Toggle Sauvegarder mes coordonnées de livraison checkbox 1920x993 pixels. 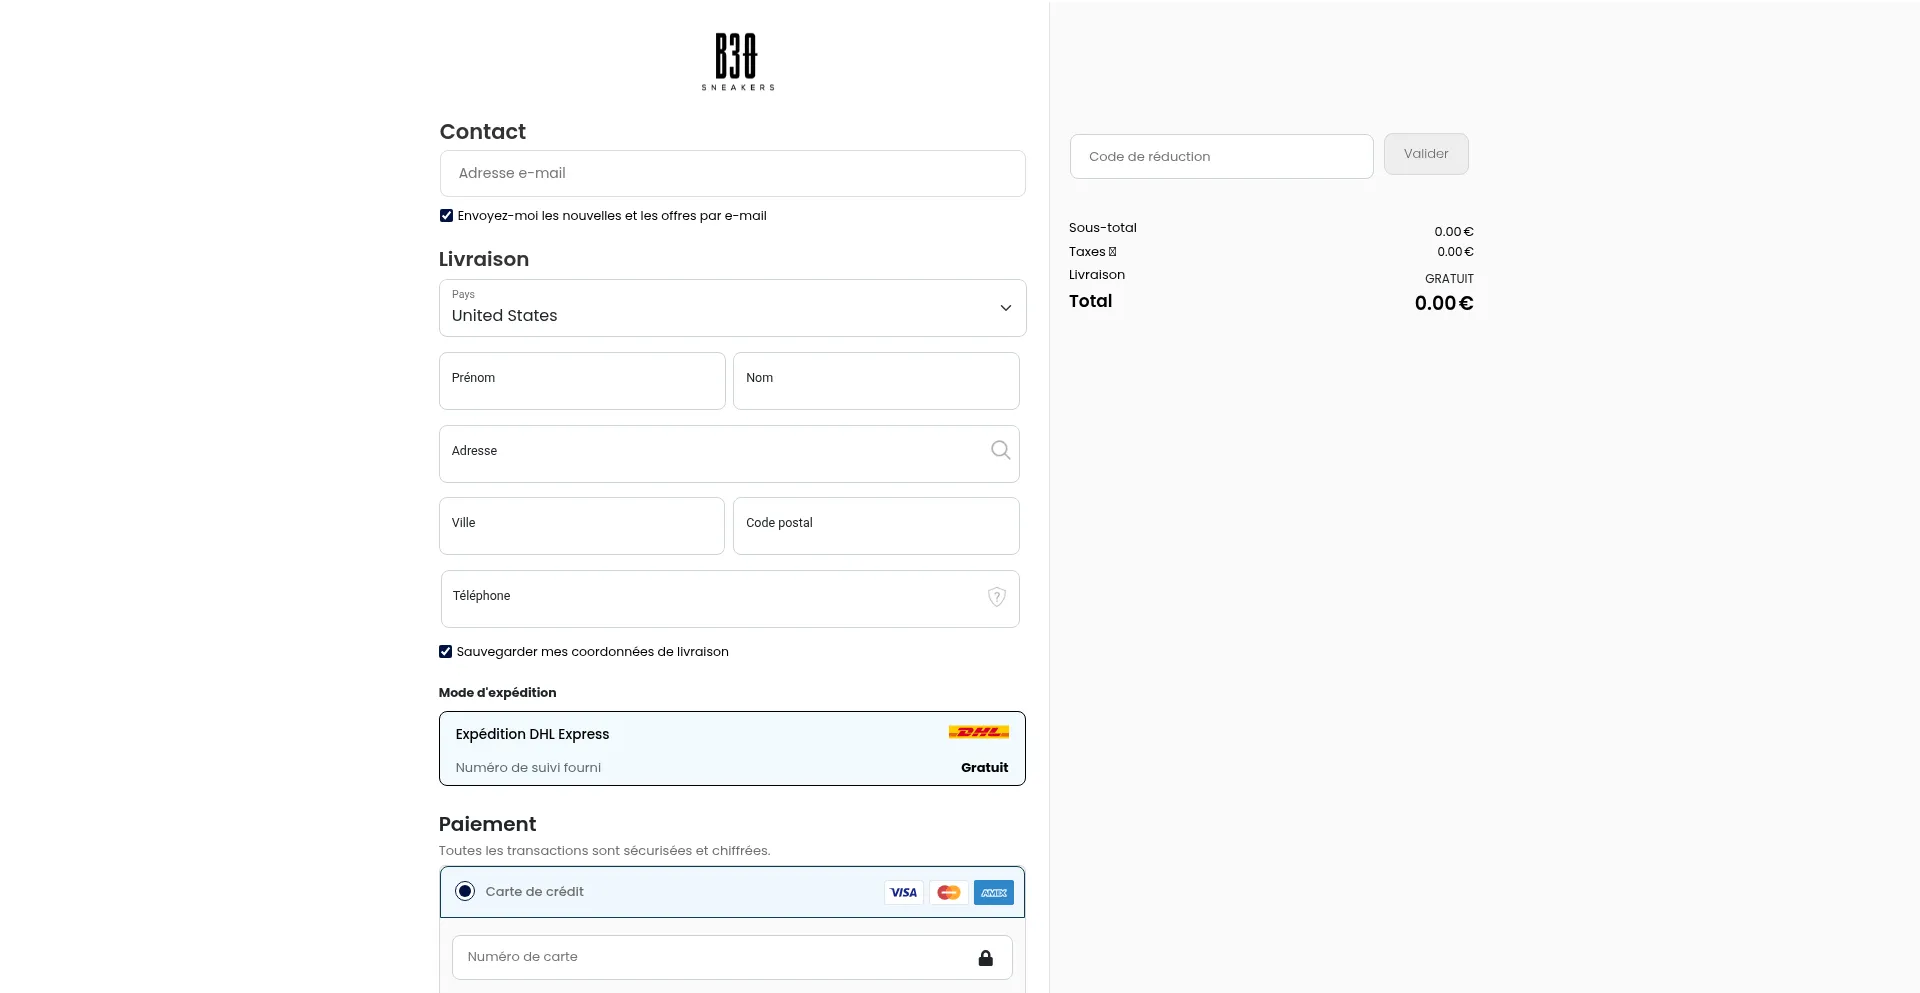tap(446, 652)
